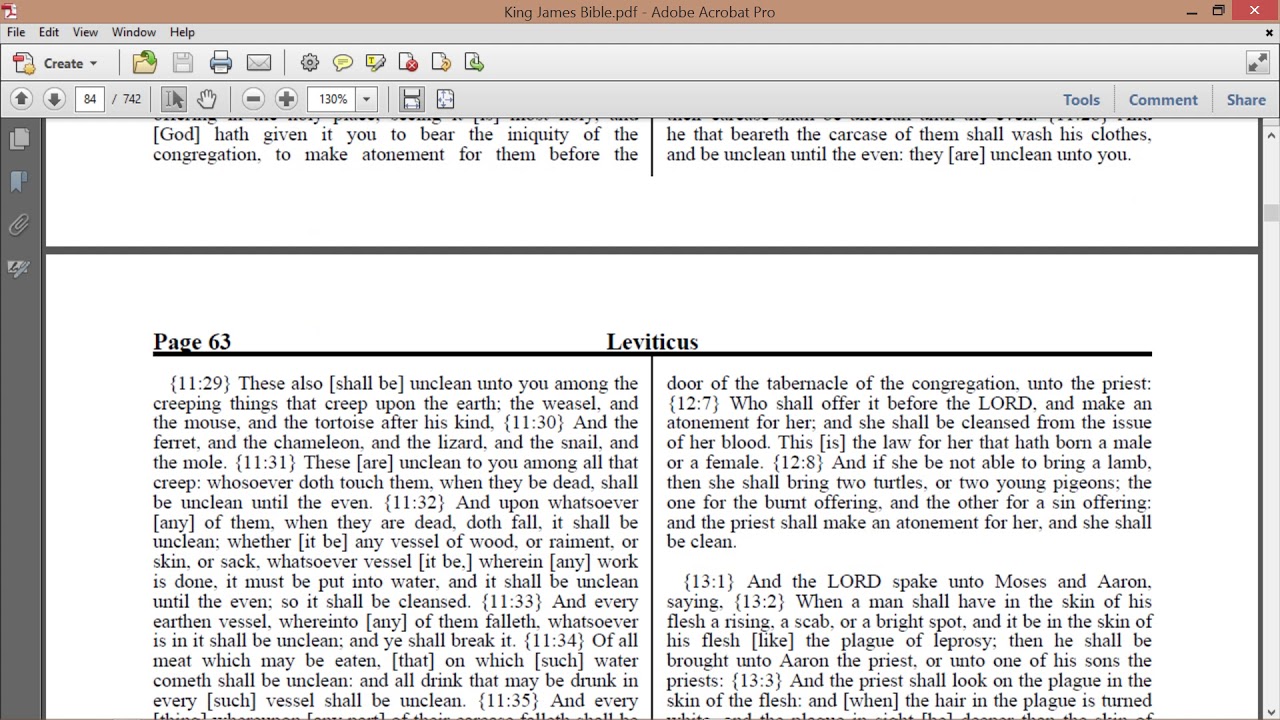The image size is (1280, 720).
Task: Click verse marker {13:1} in right column
Action: point(709,582)
